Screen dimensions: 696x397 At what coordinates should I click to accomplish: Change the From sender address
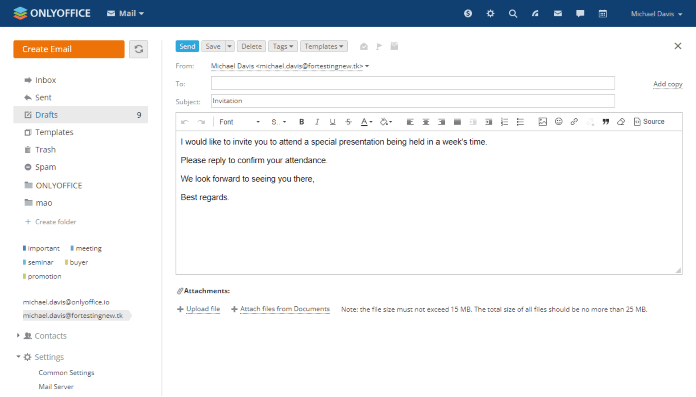(x=289, y=66)
